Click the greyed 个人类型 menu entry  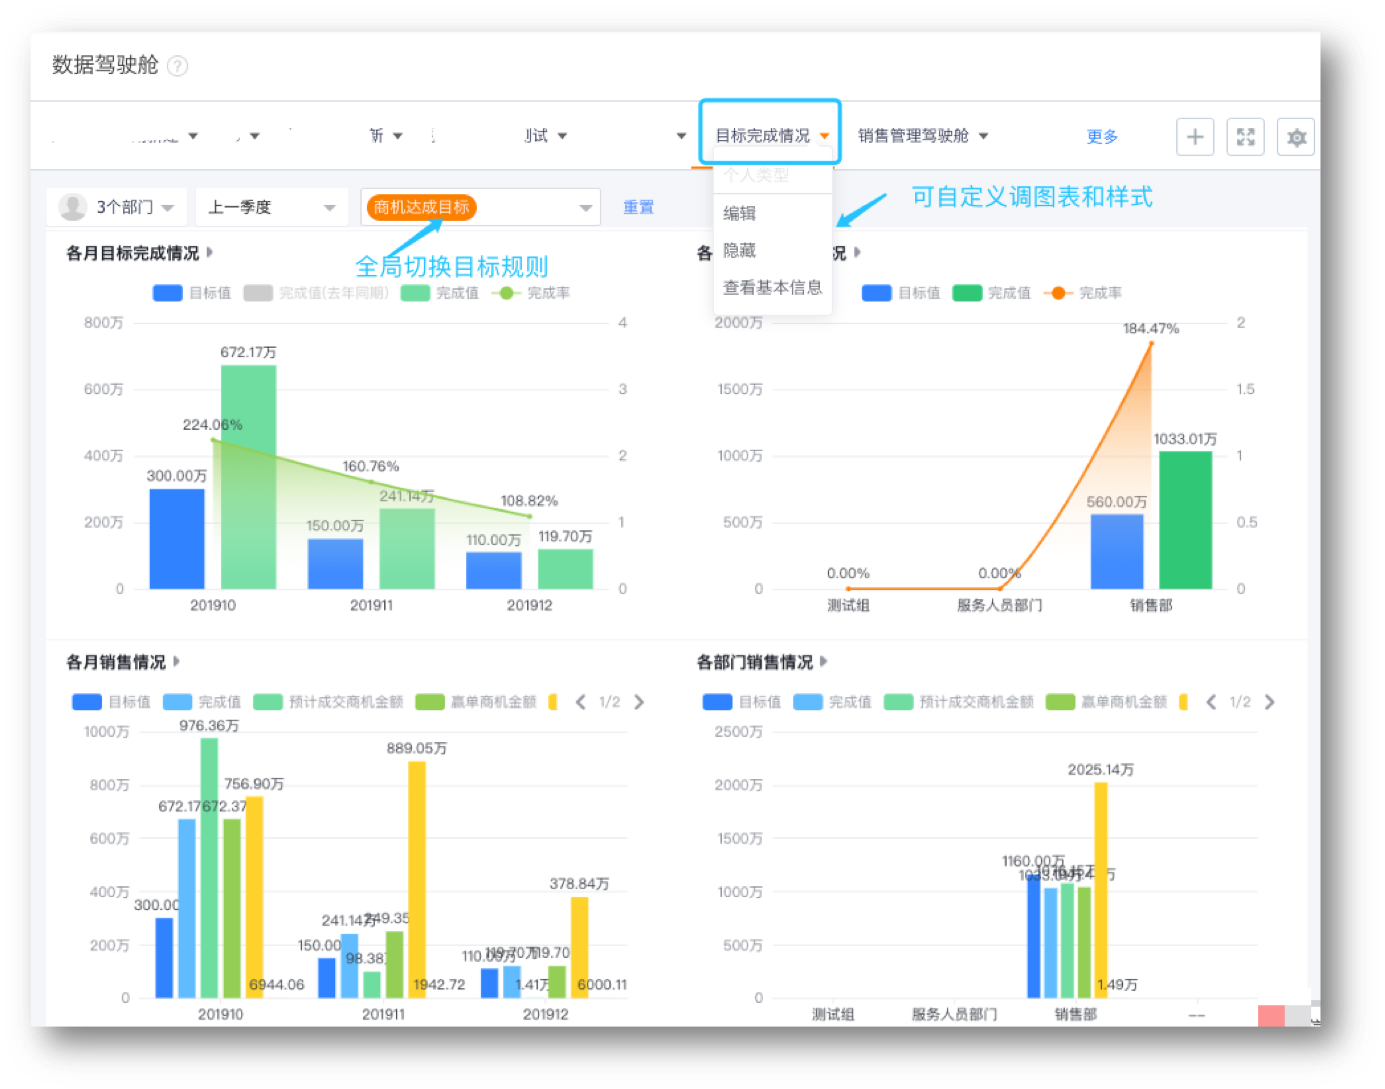(756, 174)
